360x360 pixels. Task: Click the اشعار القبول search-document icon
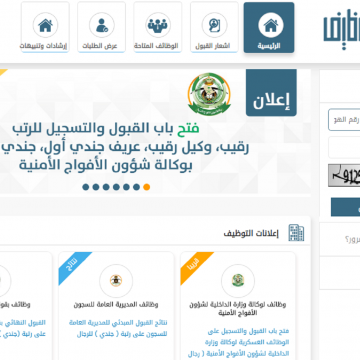(x=214, y=25)
